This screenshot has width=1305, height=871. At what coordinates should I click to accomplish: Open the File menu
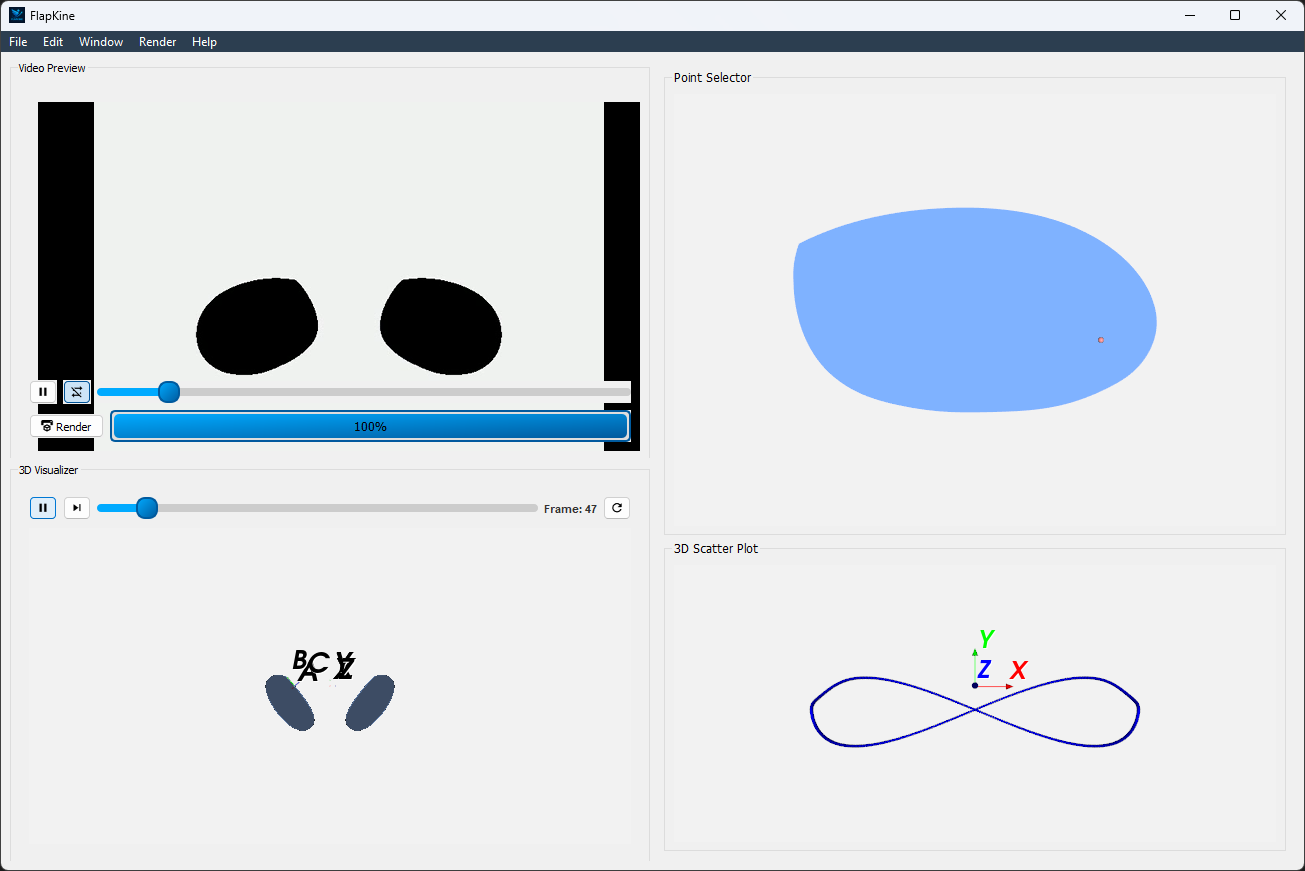18,42
